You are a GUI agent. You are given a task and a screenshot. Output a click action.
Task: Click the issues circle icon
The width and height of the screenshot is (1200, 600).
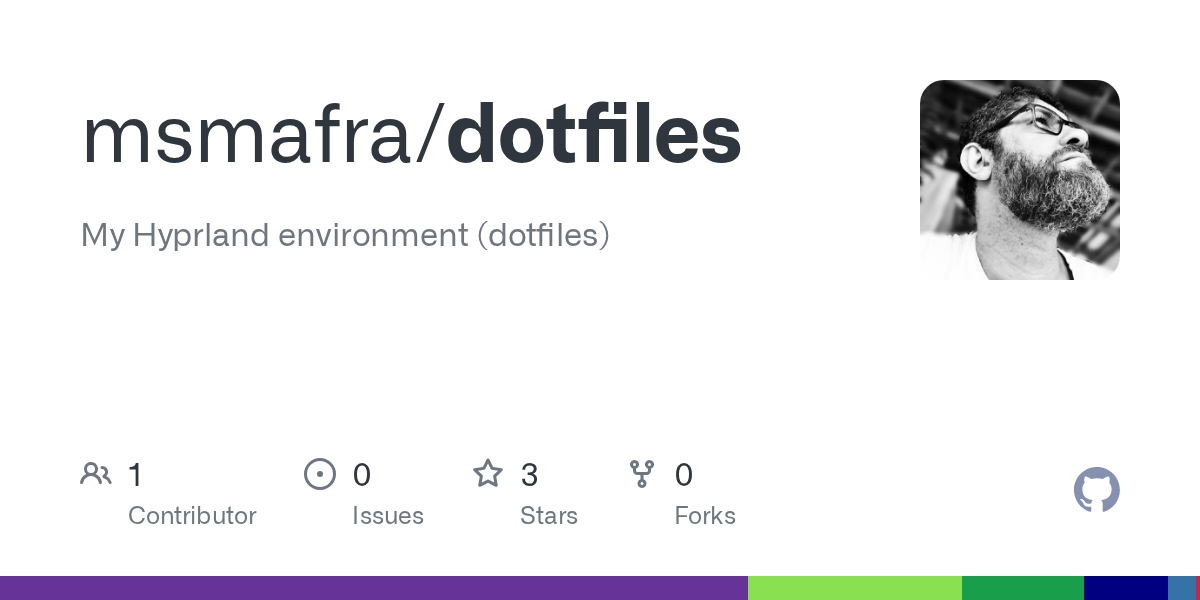pos(319,474)
